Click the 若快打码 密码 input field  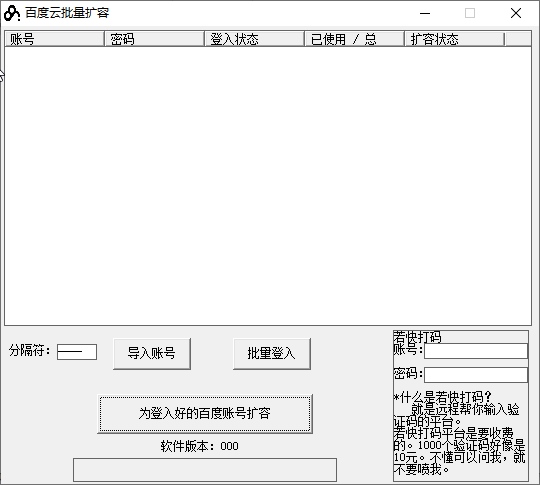[x=476, y=375]
